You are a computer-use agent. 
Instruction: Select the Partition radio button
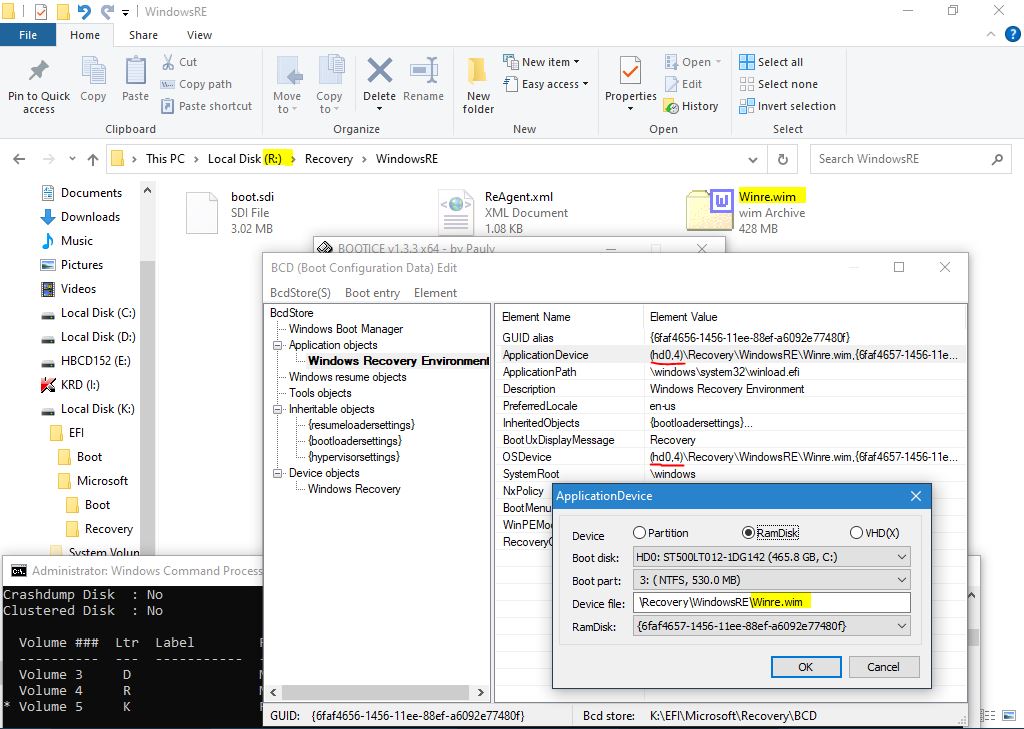coord(640,533)
